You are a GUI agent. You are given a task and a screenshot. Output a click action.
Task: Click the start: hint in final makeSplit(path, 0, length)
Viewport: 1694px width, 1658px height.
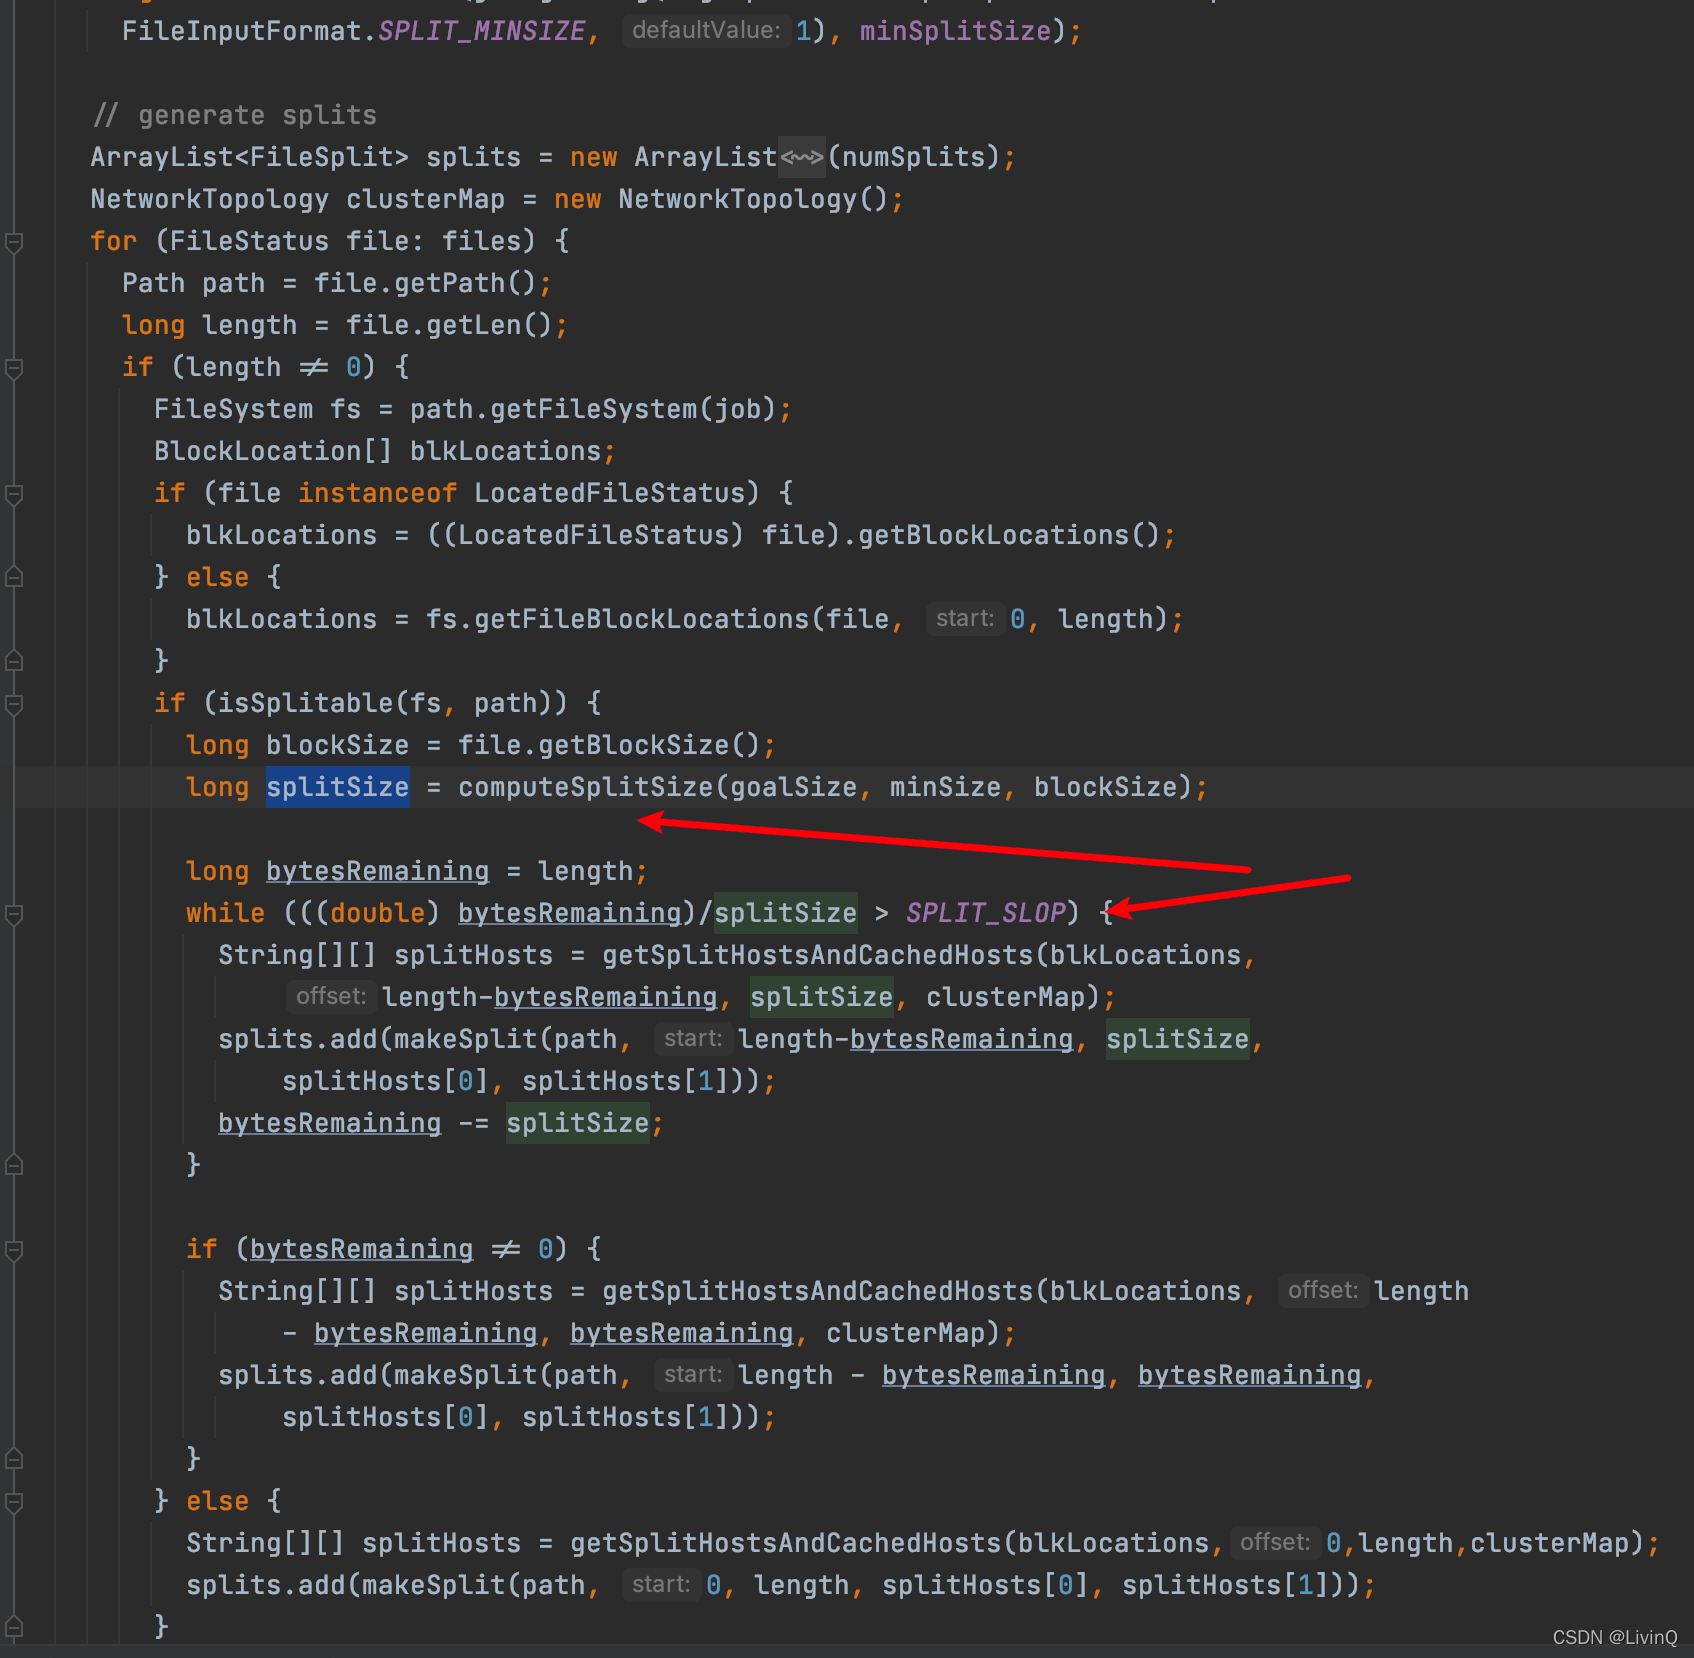[660, 1584]
